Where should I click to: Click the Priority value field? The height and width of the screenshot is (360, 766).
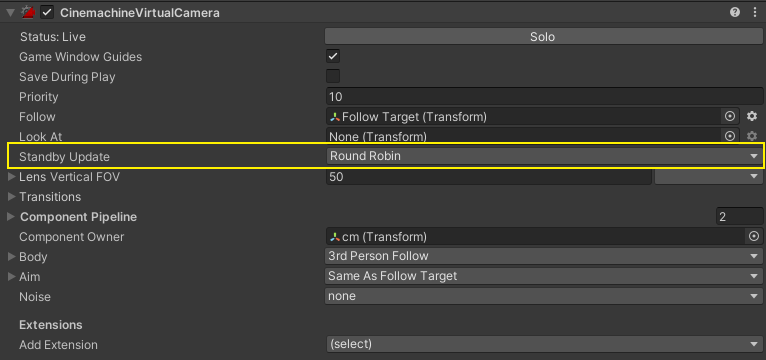[544, 97]
